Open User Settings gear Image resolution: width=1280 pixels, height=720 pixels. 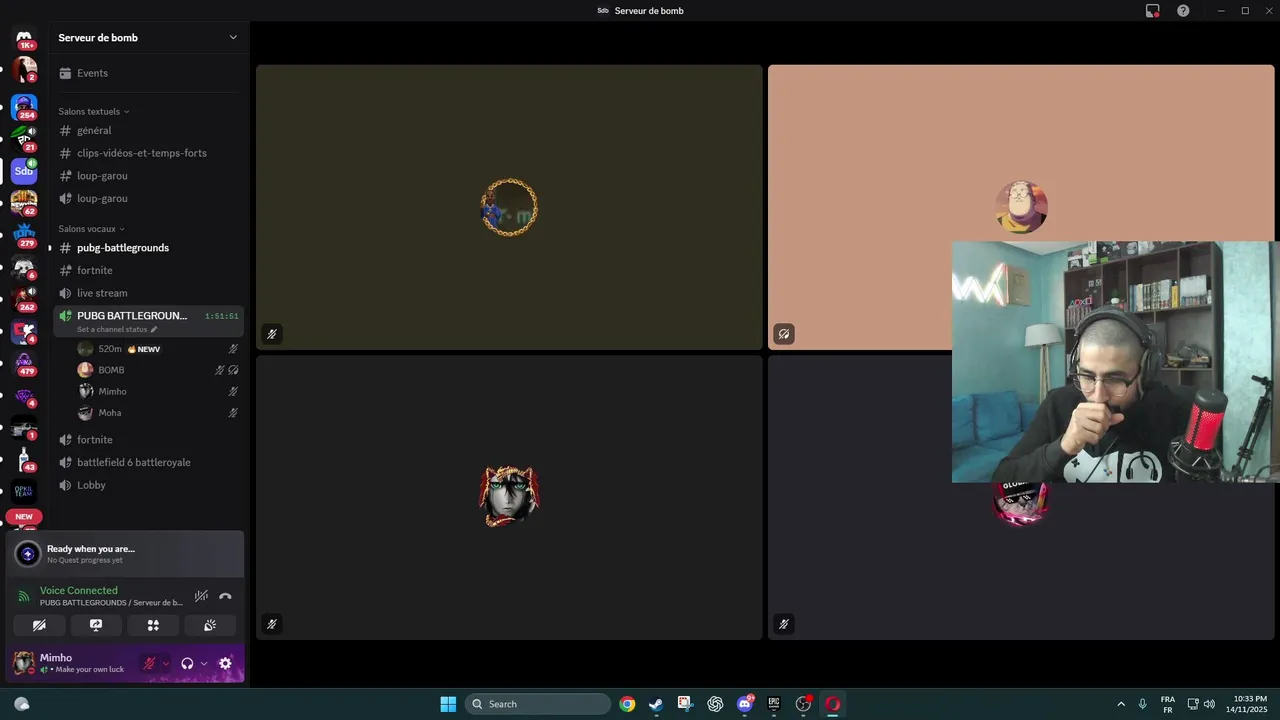pos(225,663)
